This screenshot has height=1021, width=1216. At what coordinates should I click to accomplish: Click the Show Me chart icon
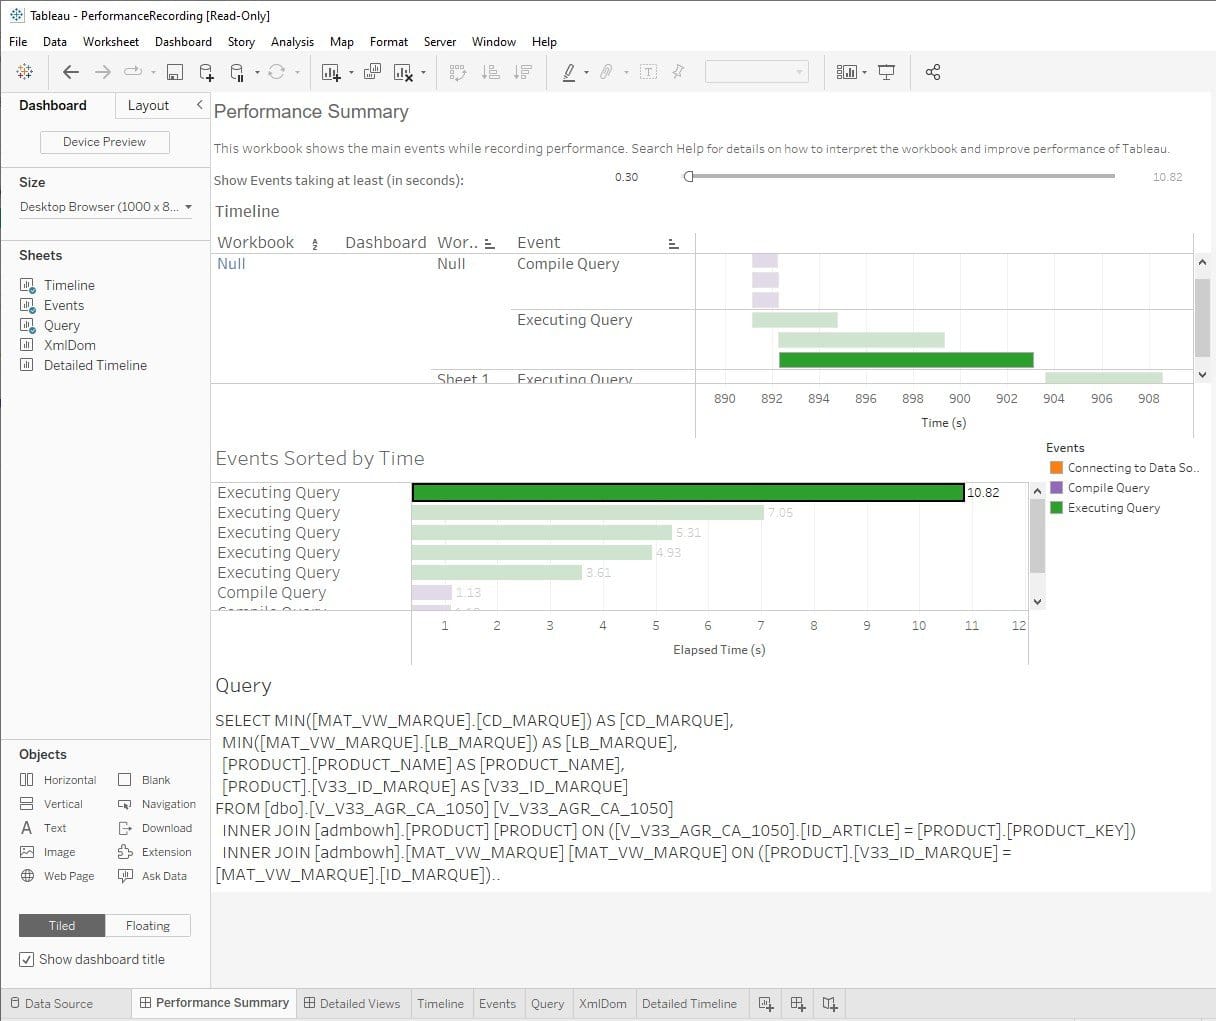click(x=847, y=72)
